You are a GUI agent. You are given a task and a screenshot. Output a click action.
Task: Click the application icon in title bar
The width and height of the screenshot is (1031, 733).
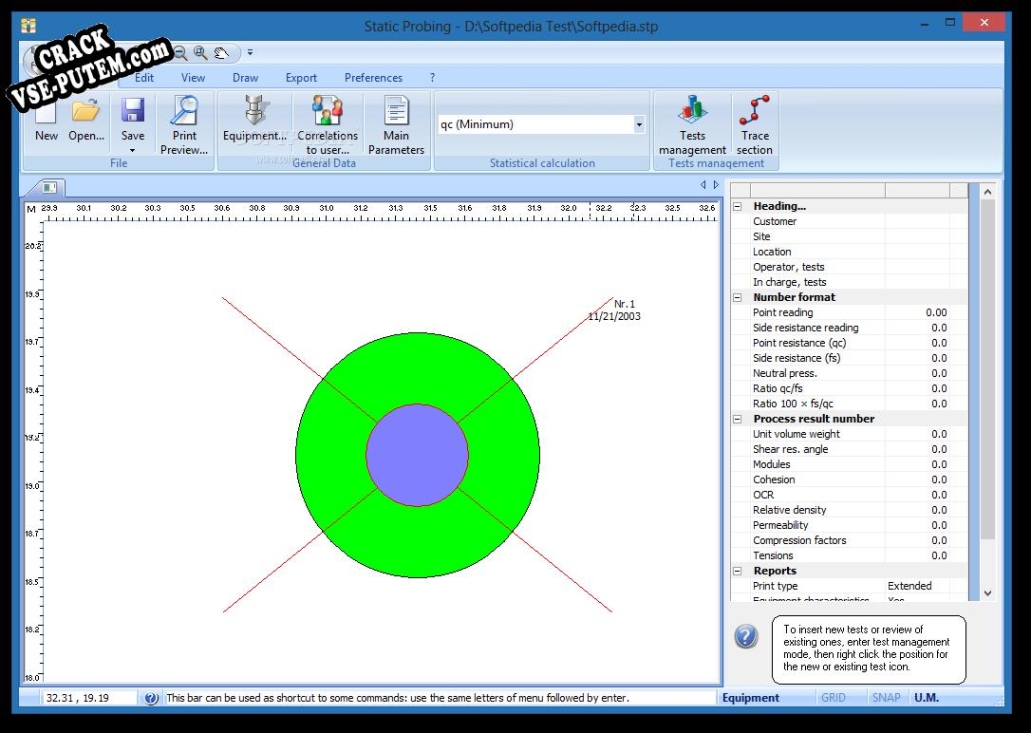pos(28,26)
